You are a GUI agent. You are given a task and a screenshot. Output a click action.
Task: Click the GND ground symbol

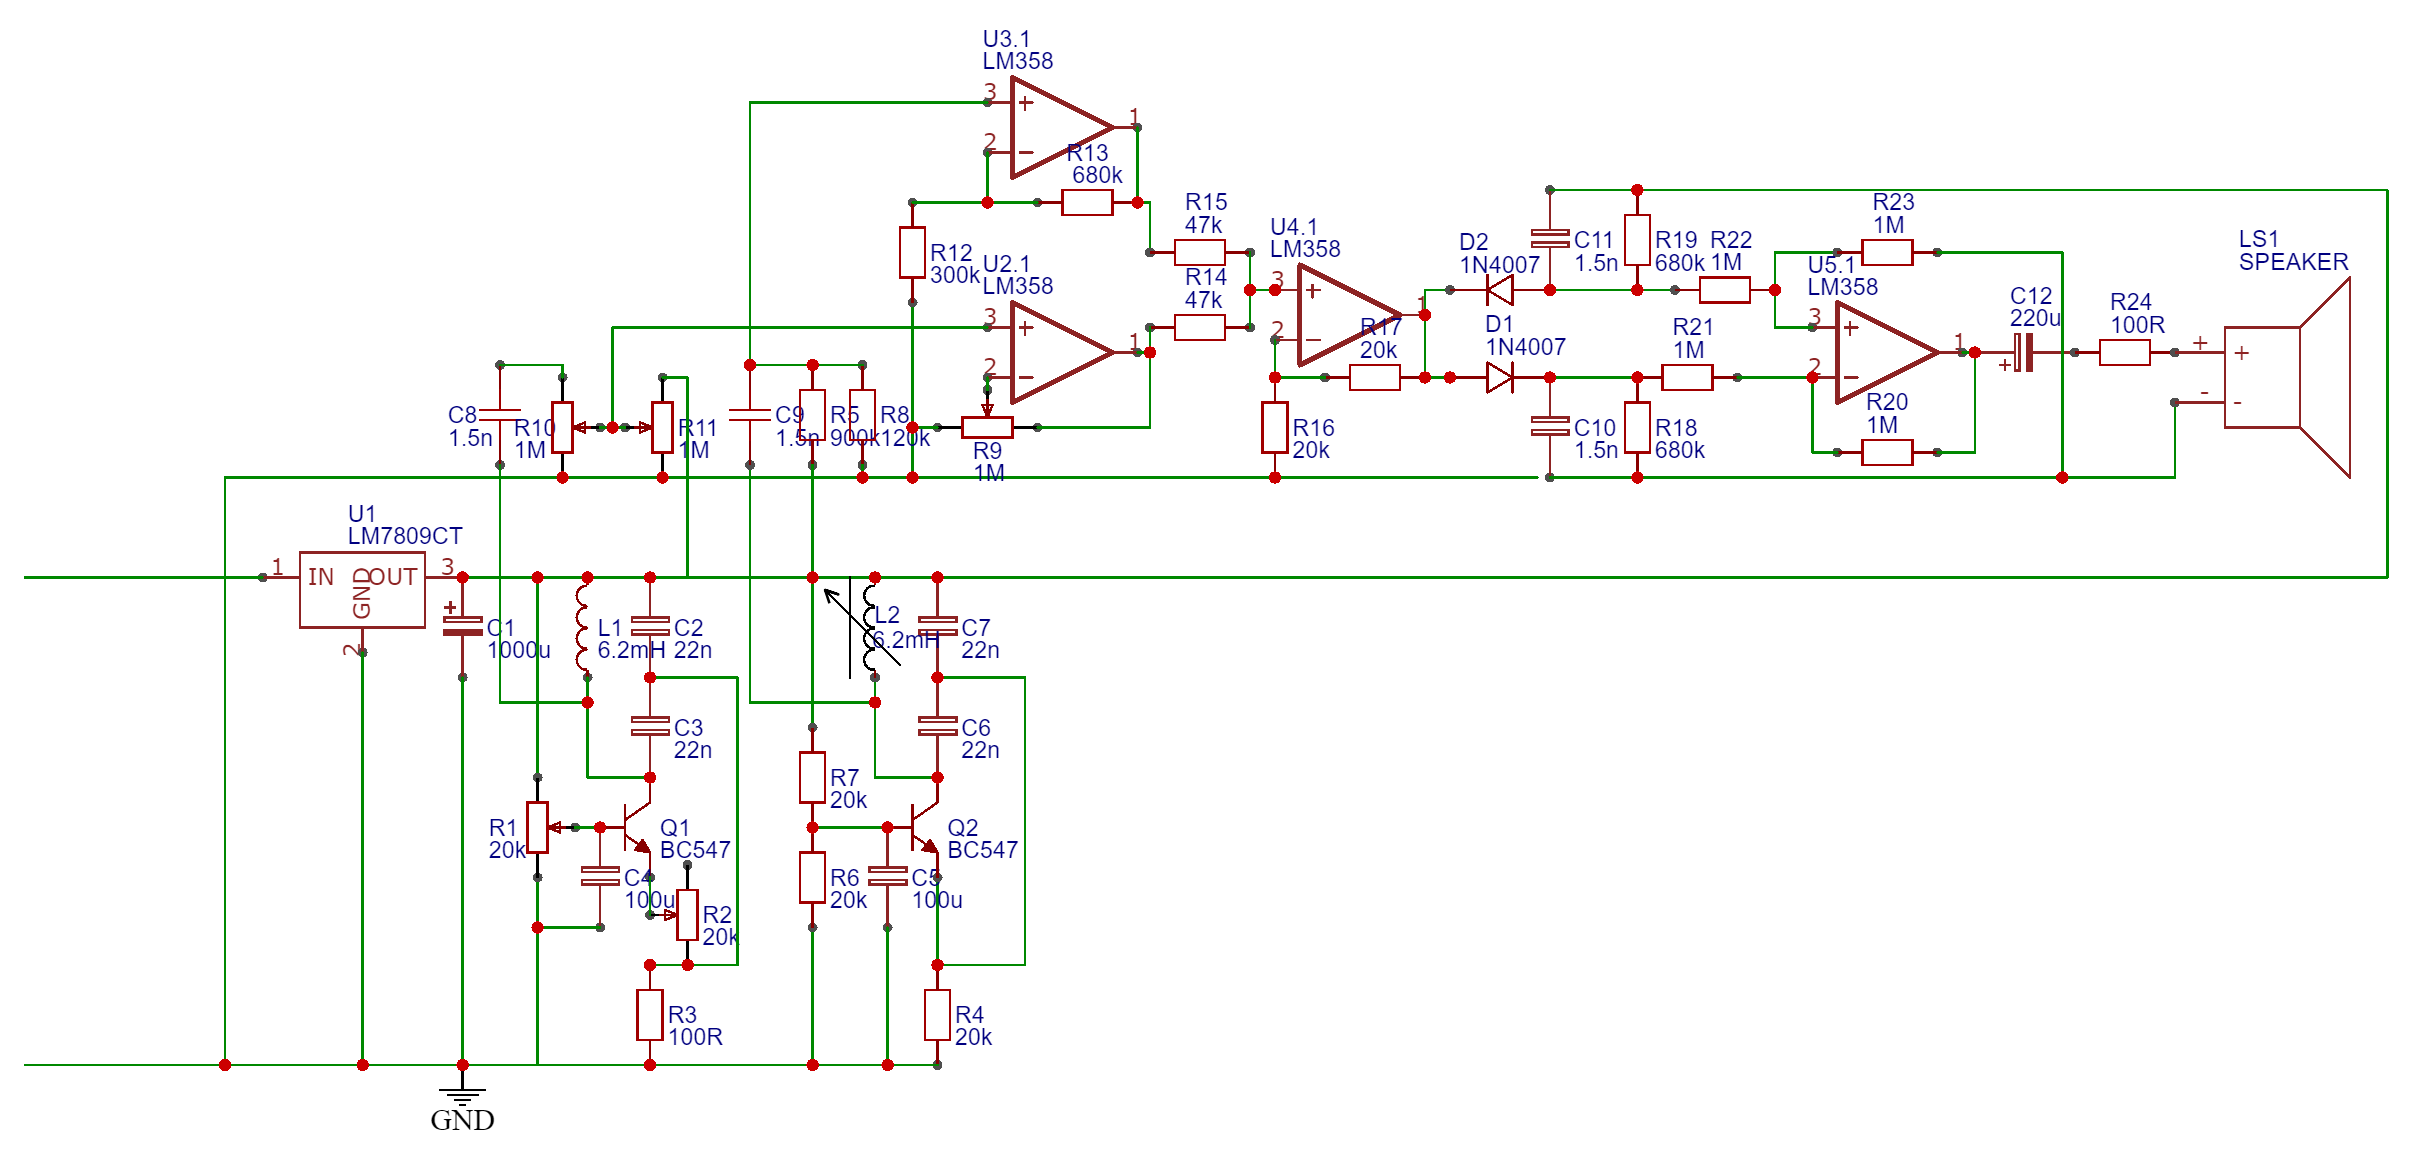(462, 1093)
